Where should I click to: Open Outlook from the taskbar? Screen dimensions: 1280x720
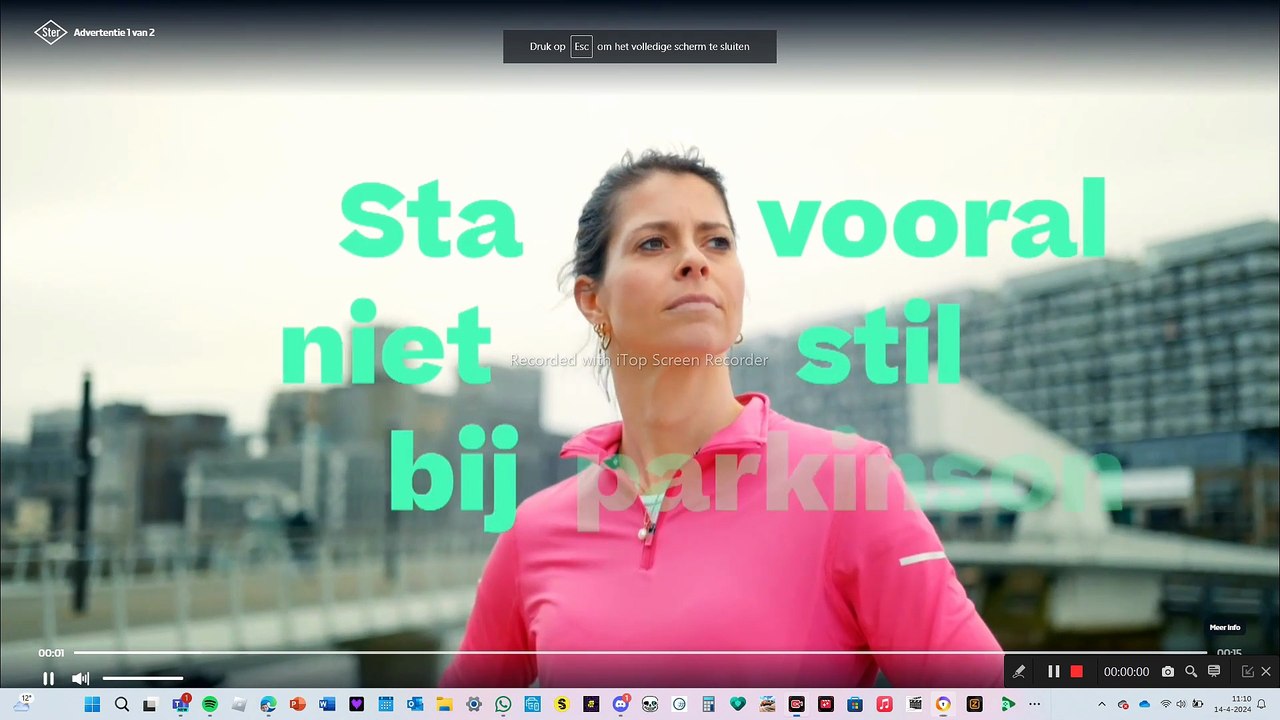(x=415, y=704)
